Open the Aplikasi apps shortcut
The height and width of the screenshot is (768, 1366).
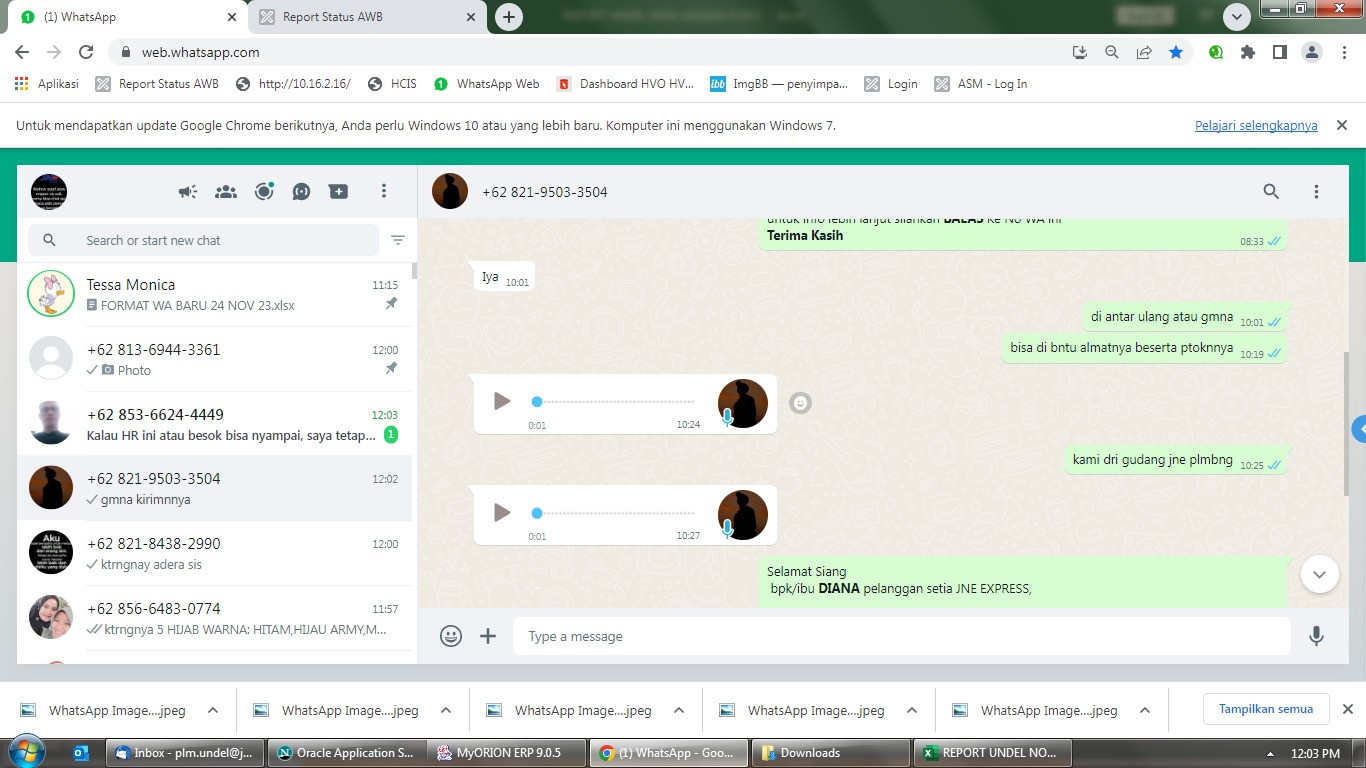pyautogui.click(x=47, y=84)
